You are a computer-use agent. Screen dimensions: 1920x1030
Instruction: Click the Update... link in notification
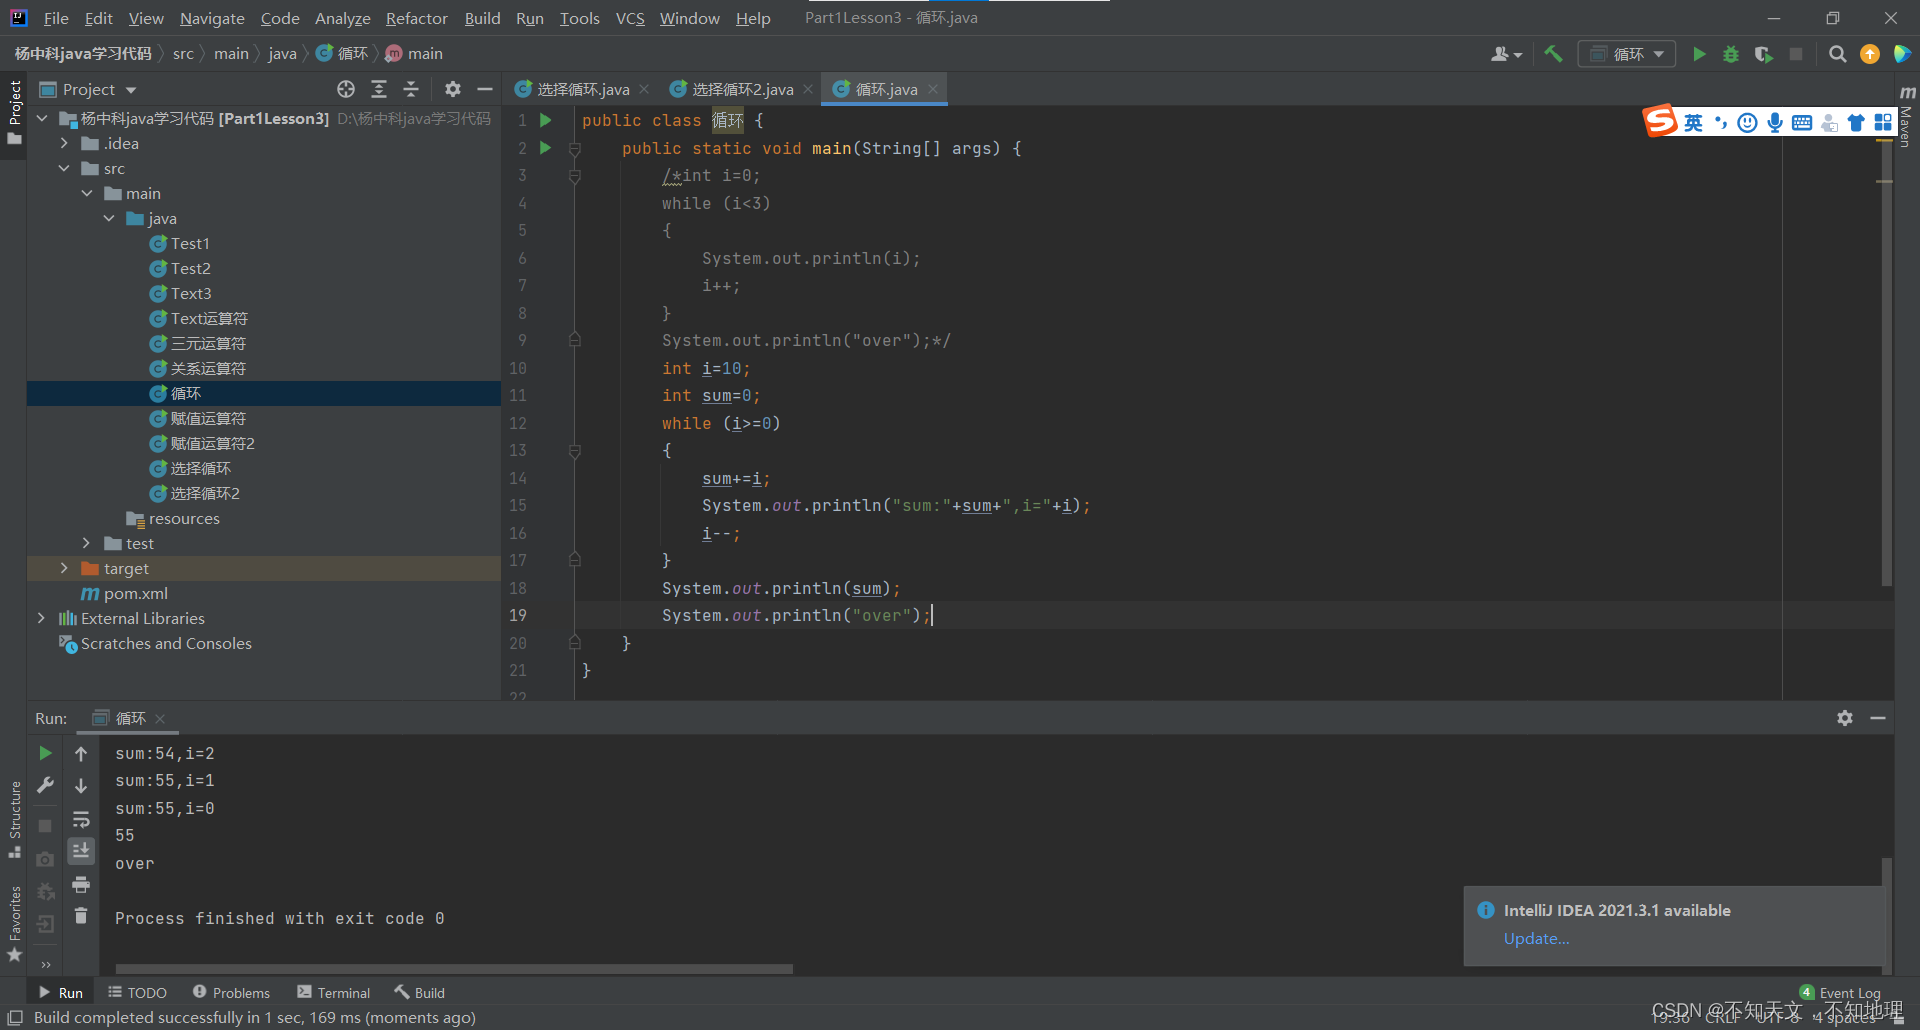[x=1536, y=938]
